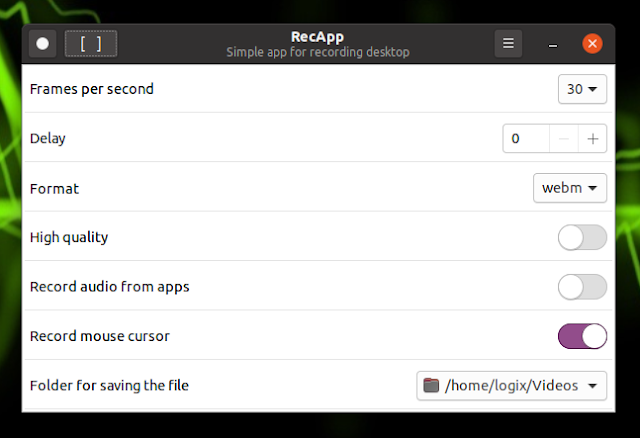640x438 pixels.
Task: Click the Record mouse cursor label
Action: (x=100, y=336)
